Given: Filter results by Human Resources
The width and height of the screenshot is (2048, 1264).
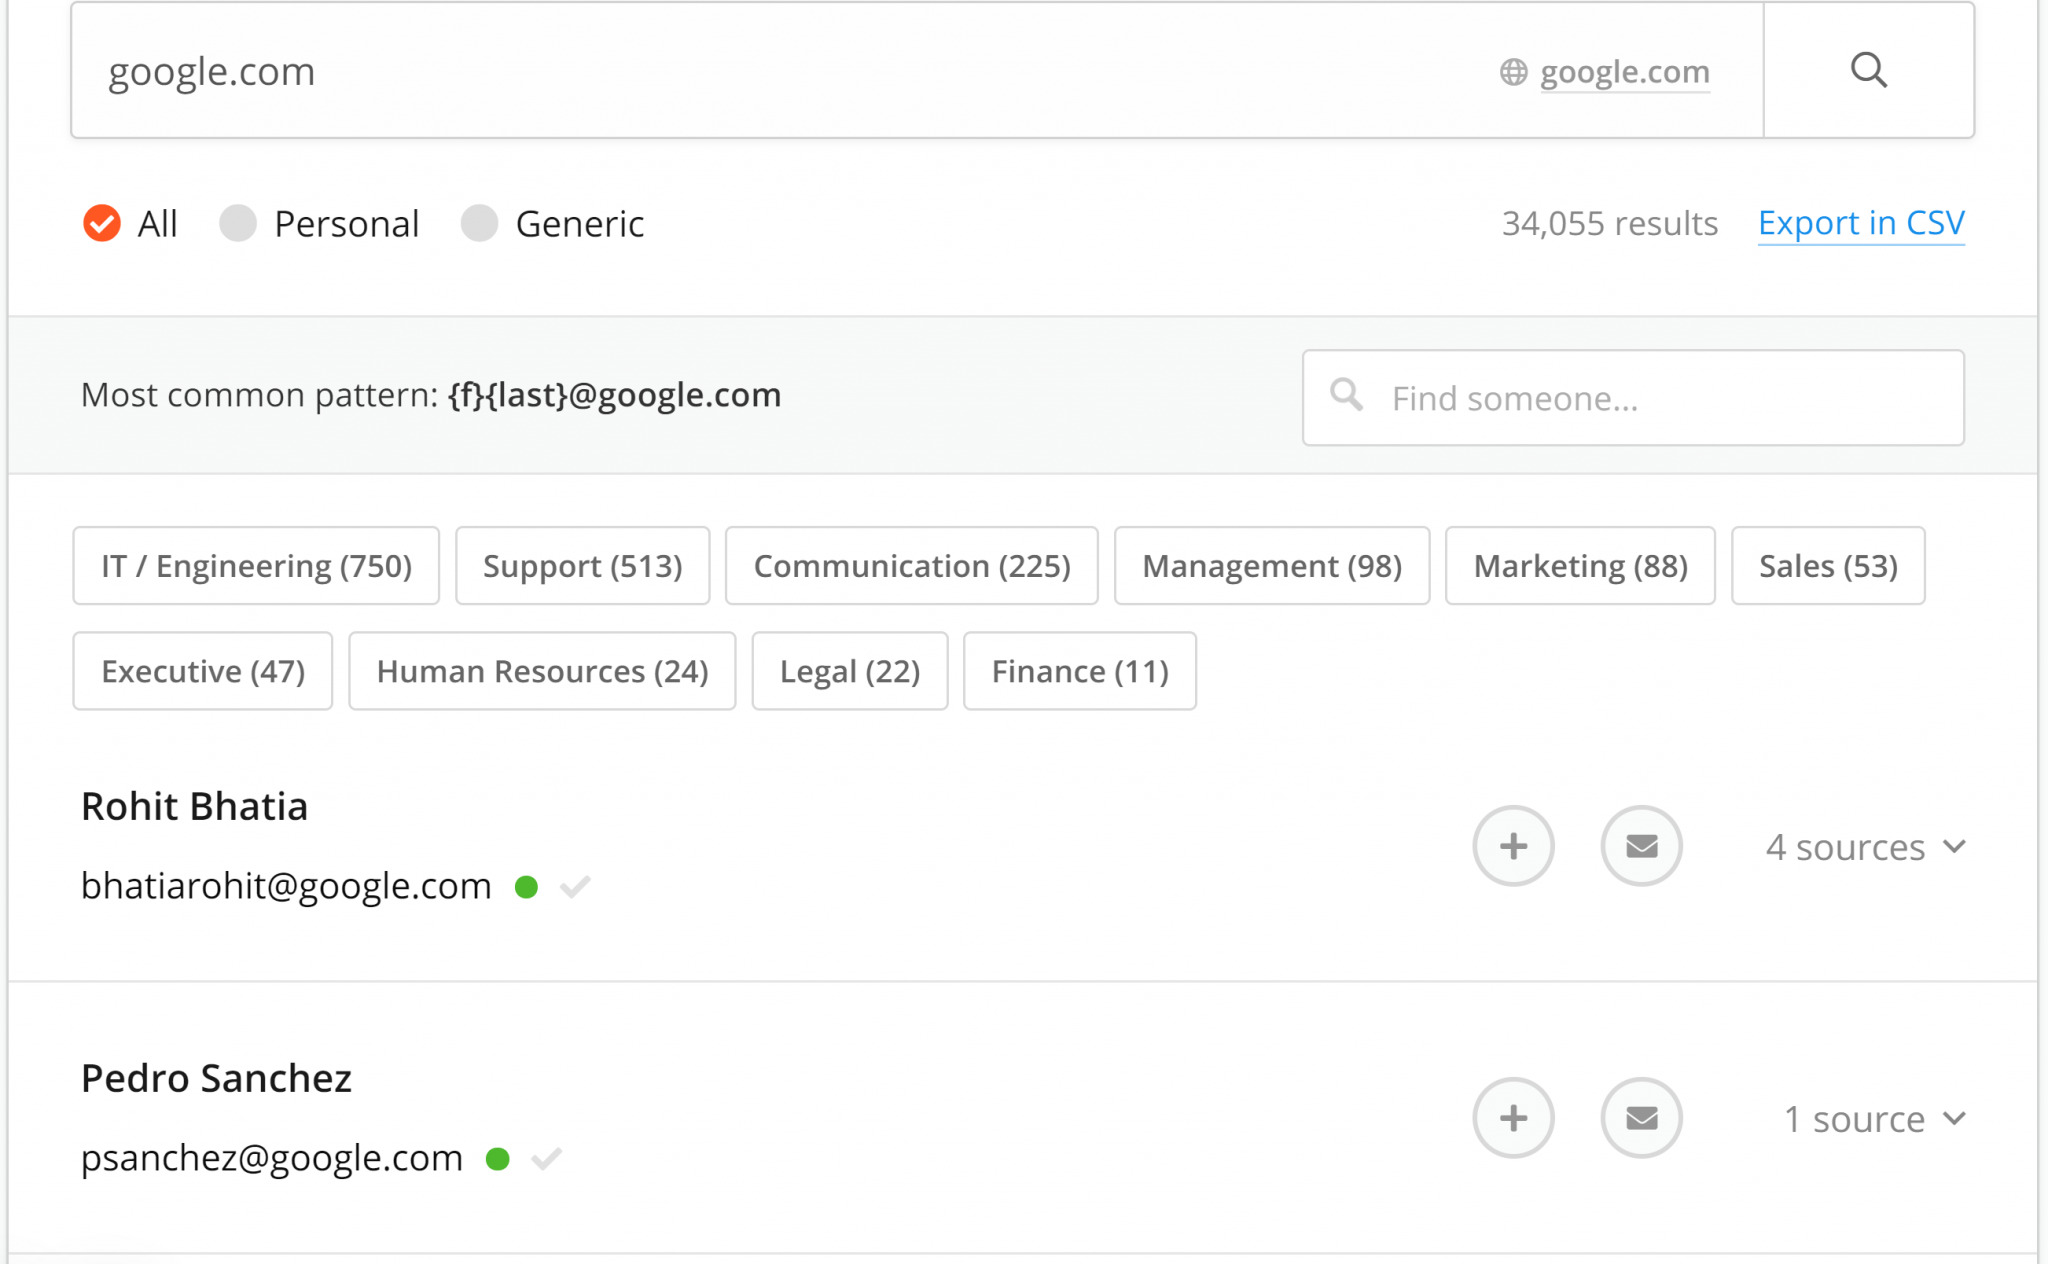Looking at the screenshot, I should coord(541,671).
